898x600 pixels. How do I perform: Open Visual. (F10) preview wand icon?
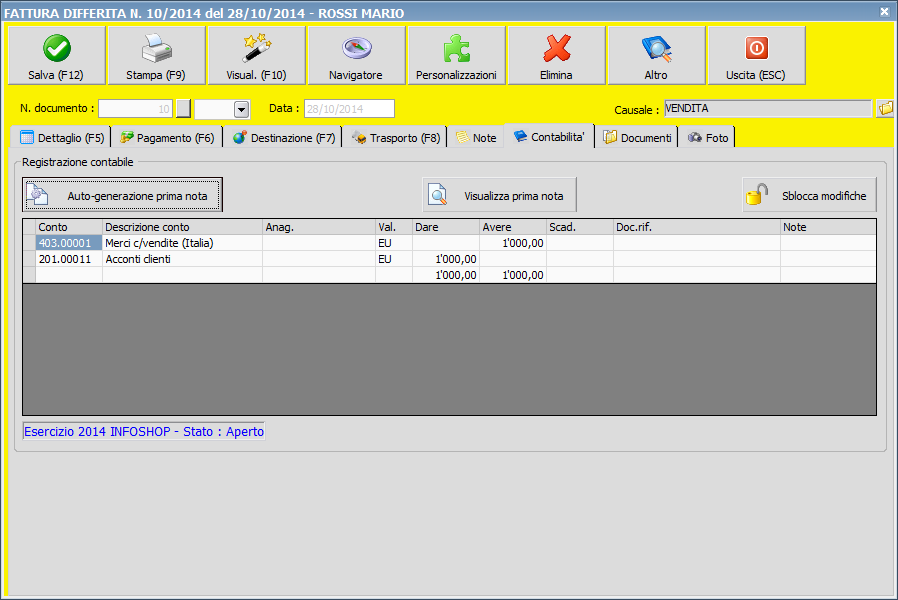(256, 49)
